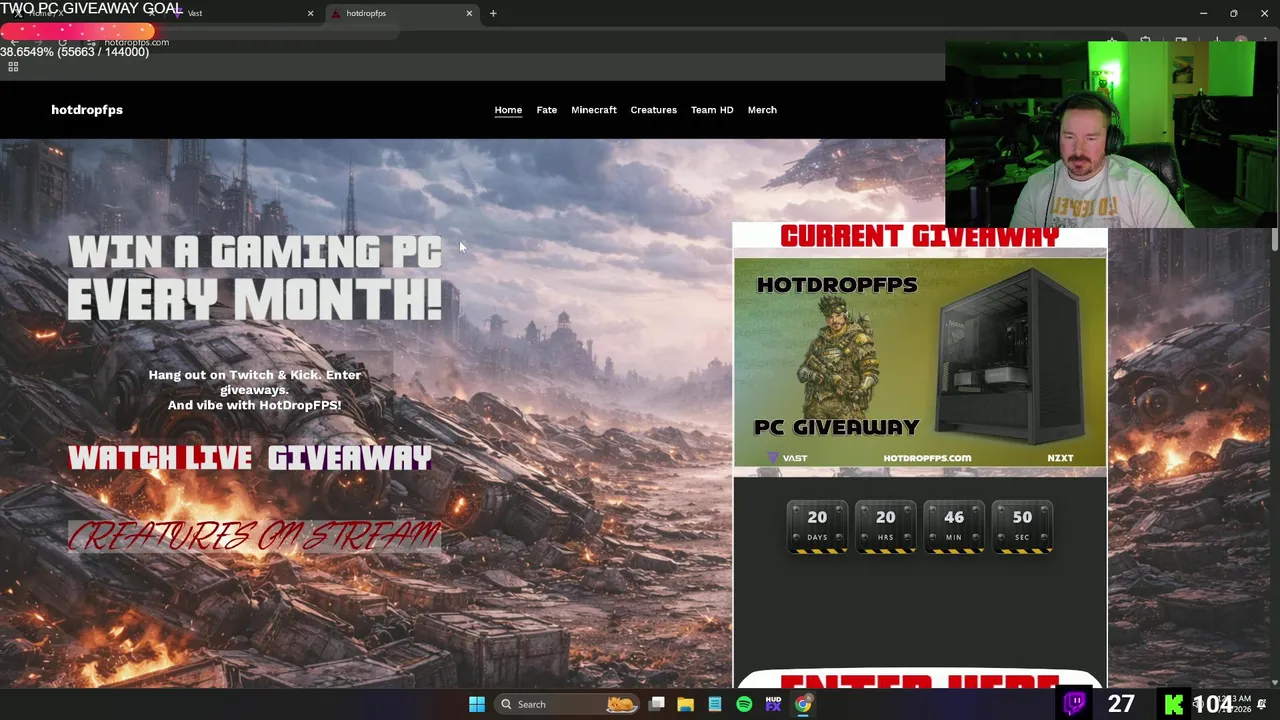Click the NZXT logo on the banner
This screenshot has width=1280, height=720.
coord(1060,458)
